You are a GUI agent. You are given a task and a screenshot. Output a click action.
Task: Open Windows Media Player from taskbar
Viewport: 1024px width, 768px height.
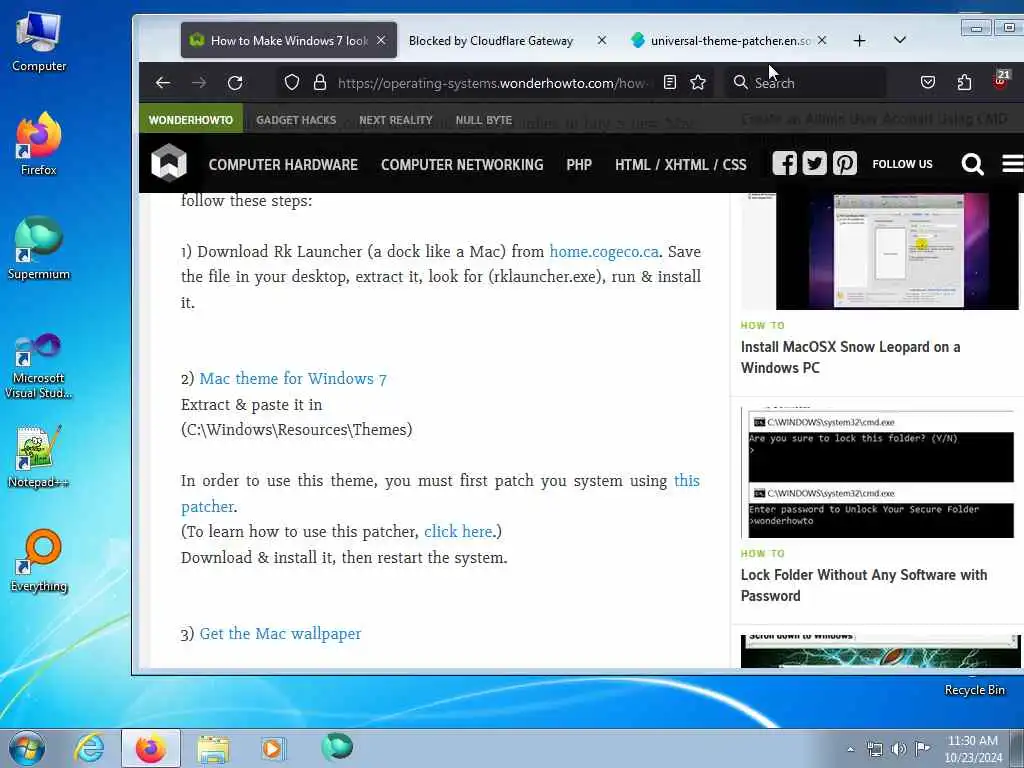tap(273, 748)
